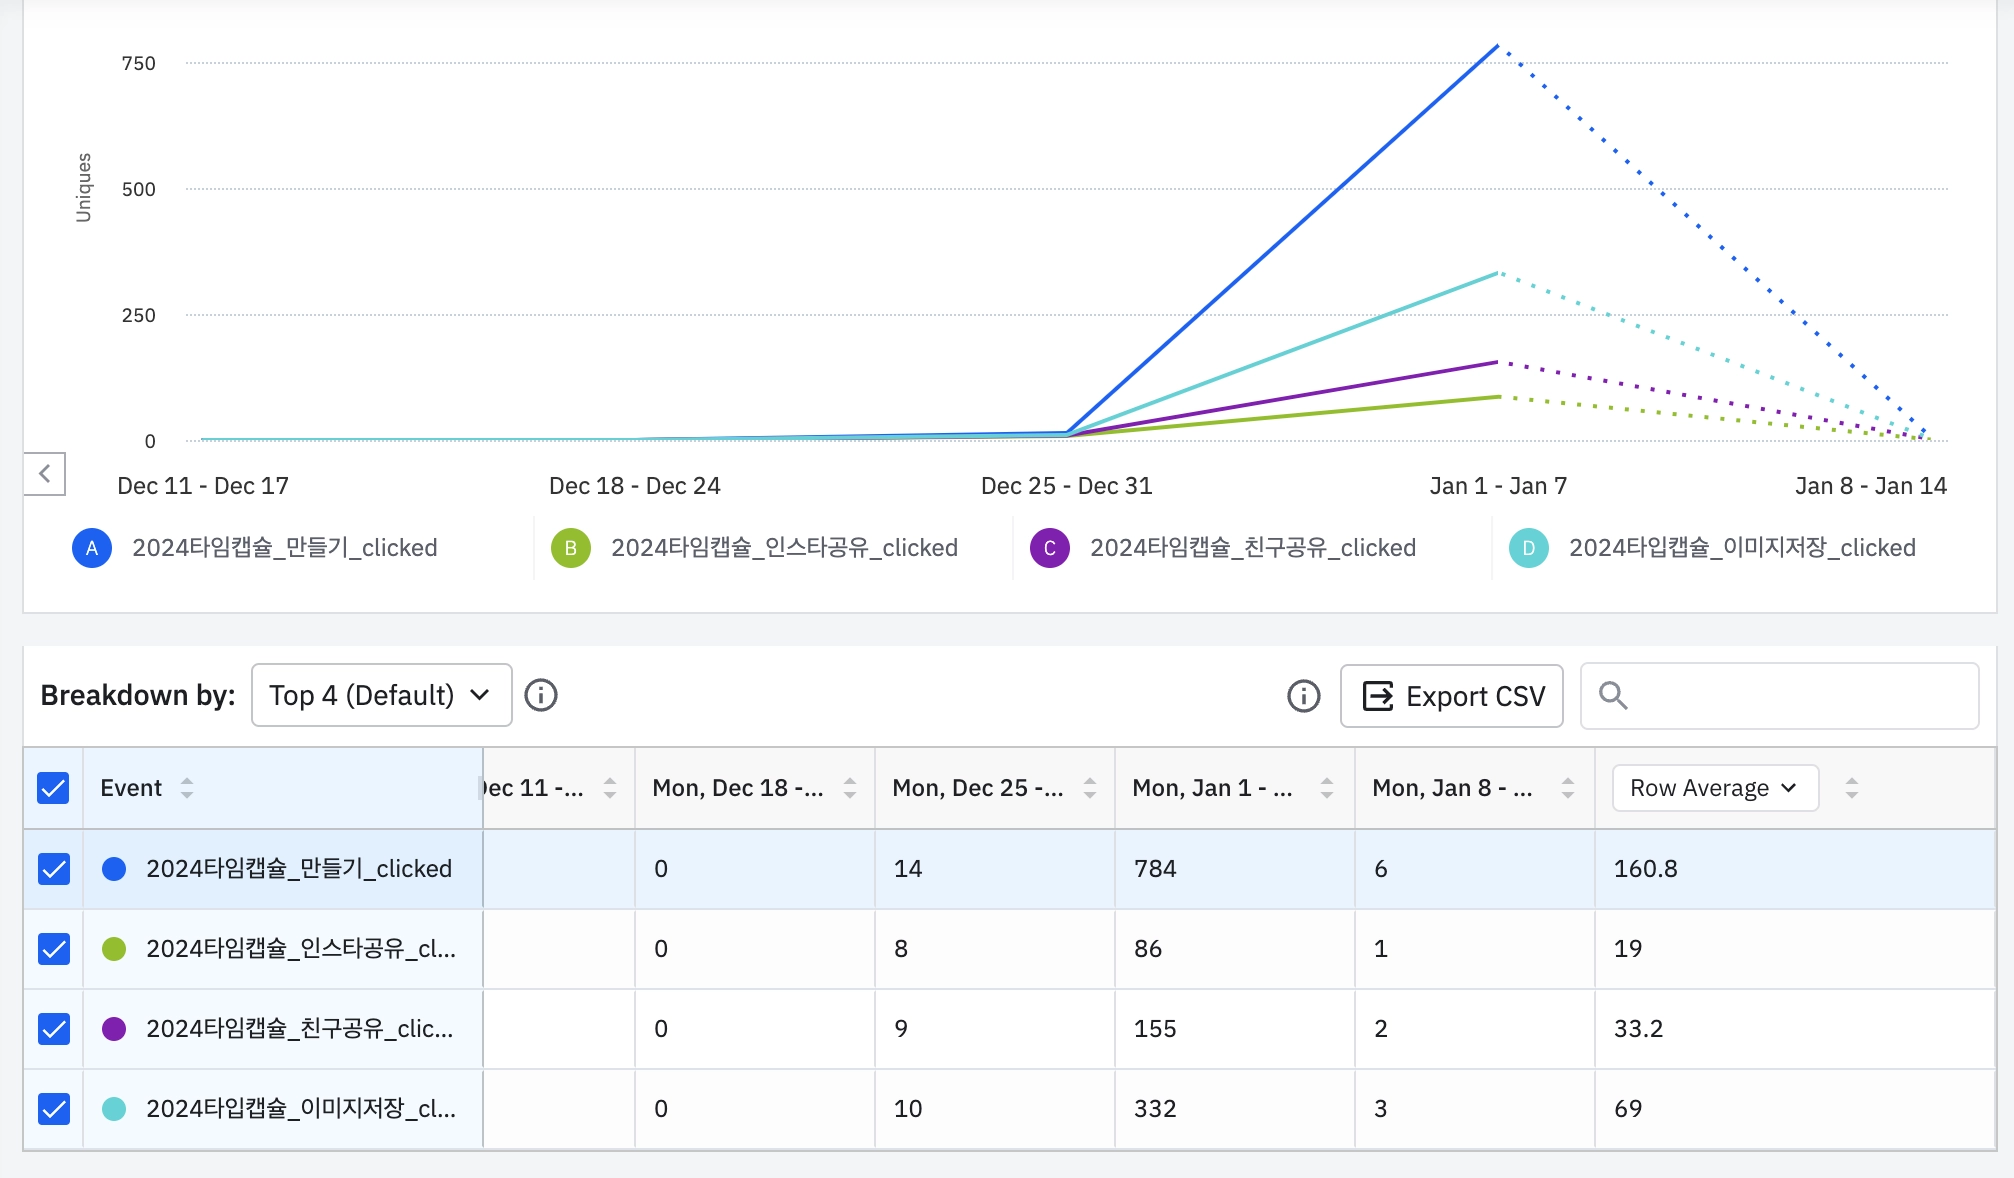Screen dimensions: 2014x1178
Task: Click legend badge A for 만들기_clicked
Action: (x=92, y=548)
